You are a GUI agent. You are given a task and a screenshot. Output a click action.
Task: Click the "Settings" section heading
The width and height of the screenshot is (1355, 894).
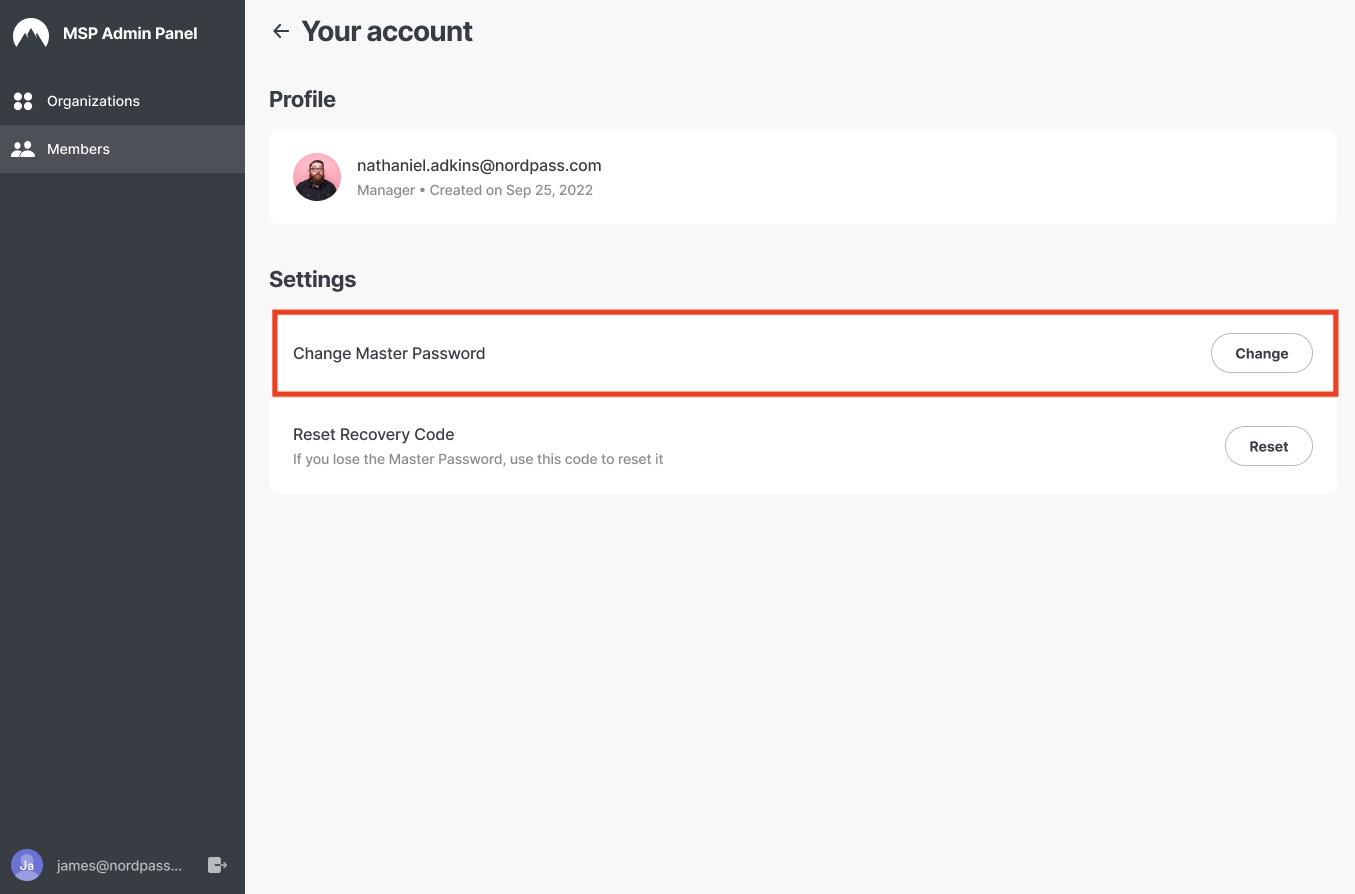(313, 279)
